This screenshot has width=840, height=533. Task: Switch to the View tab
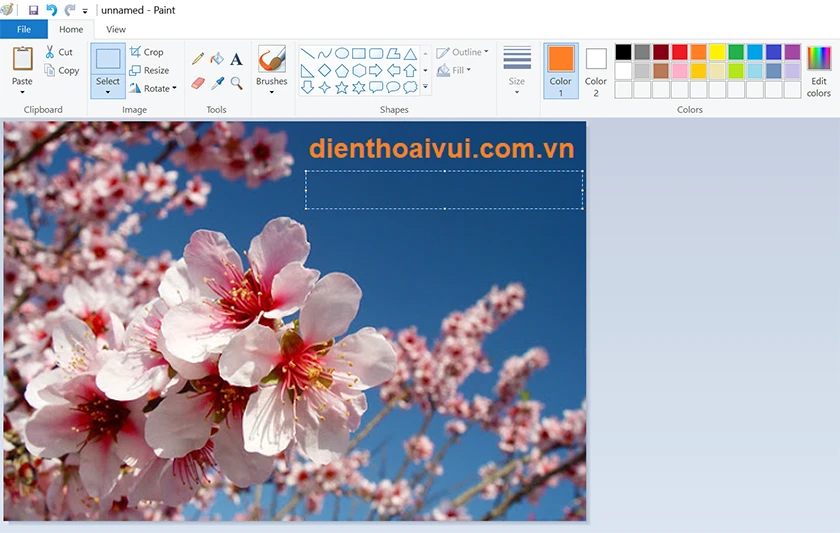[116, 29]
